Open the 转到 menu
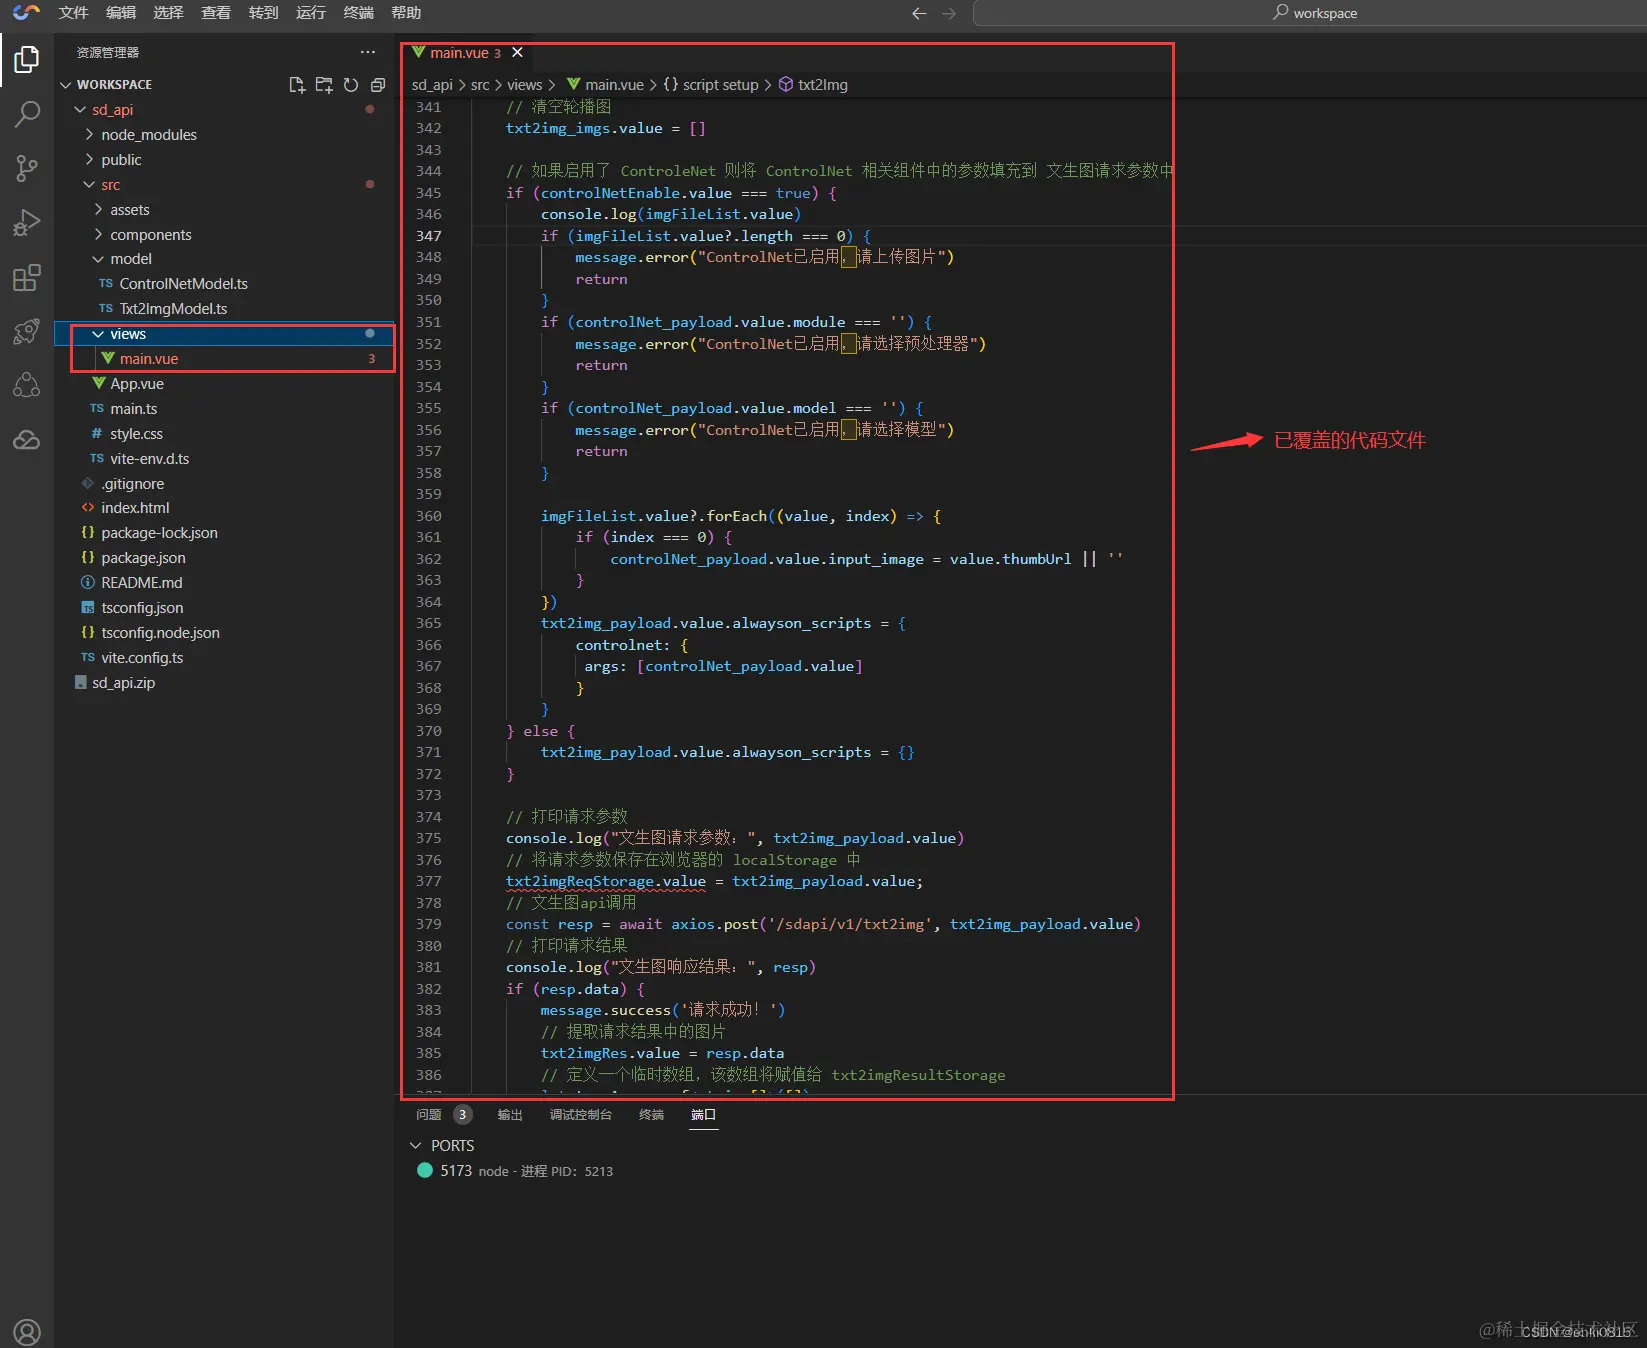 [264, 13]
